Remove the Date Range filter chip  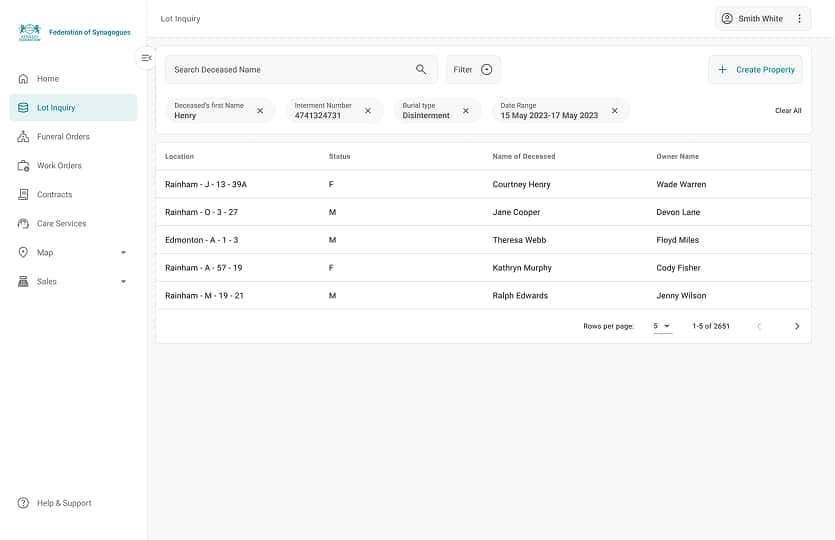614,111
